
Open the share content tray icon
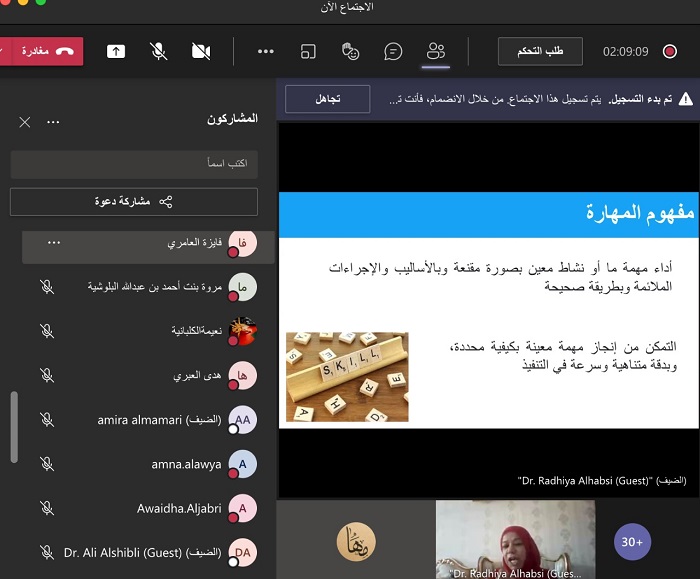116,51
